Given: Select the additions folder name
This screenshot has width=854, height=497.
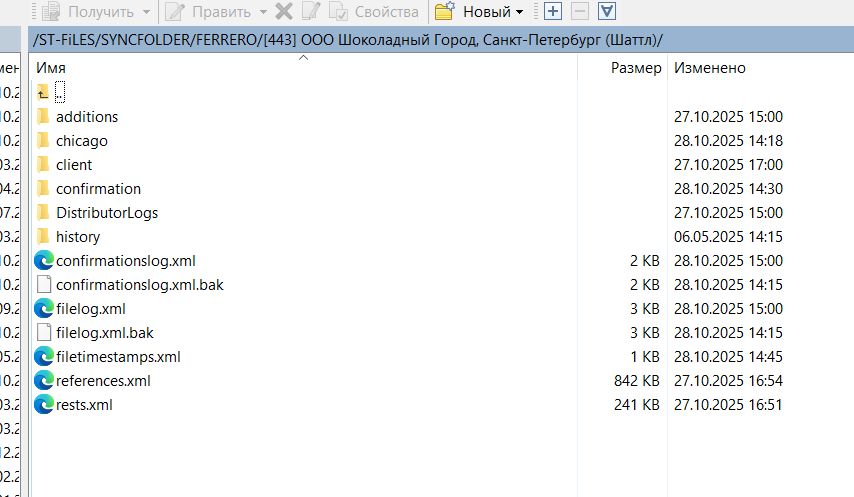Looking at the screenshot, I should [87, 116].
